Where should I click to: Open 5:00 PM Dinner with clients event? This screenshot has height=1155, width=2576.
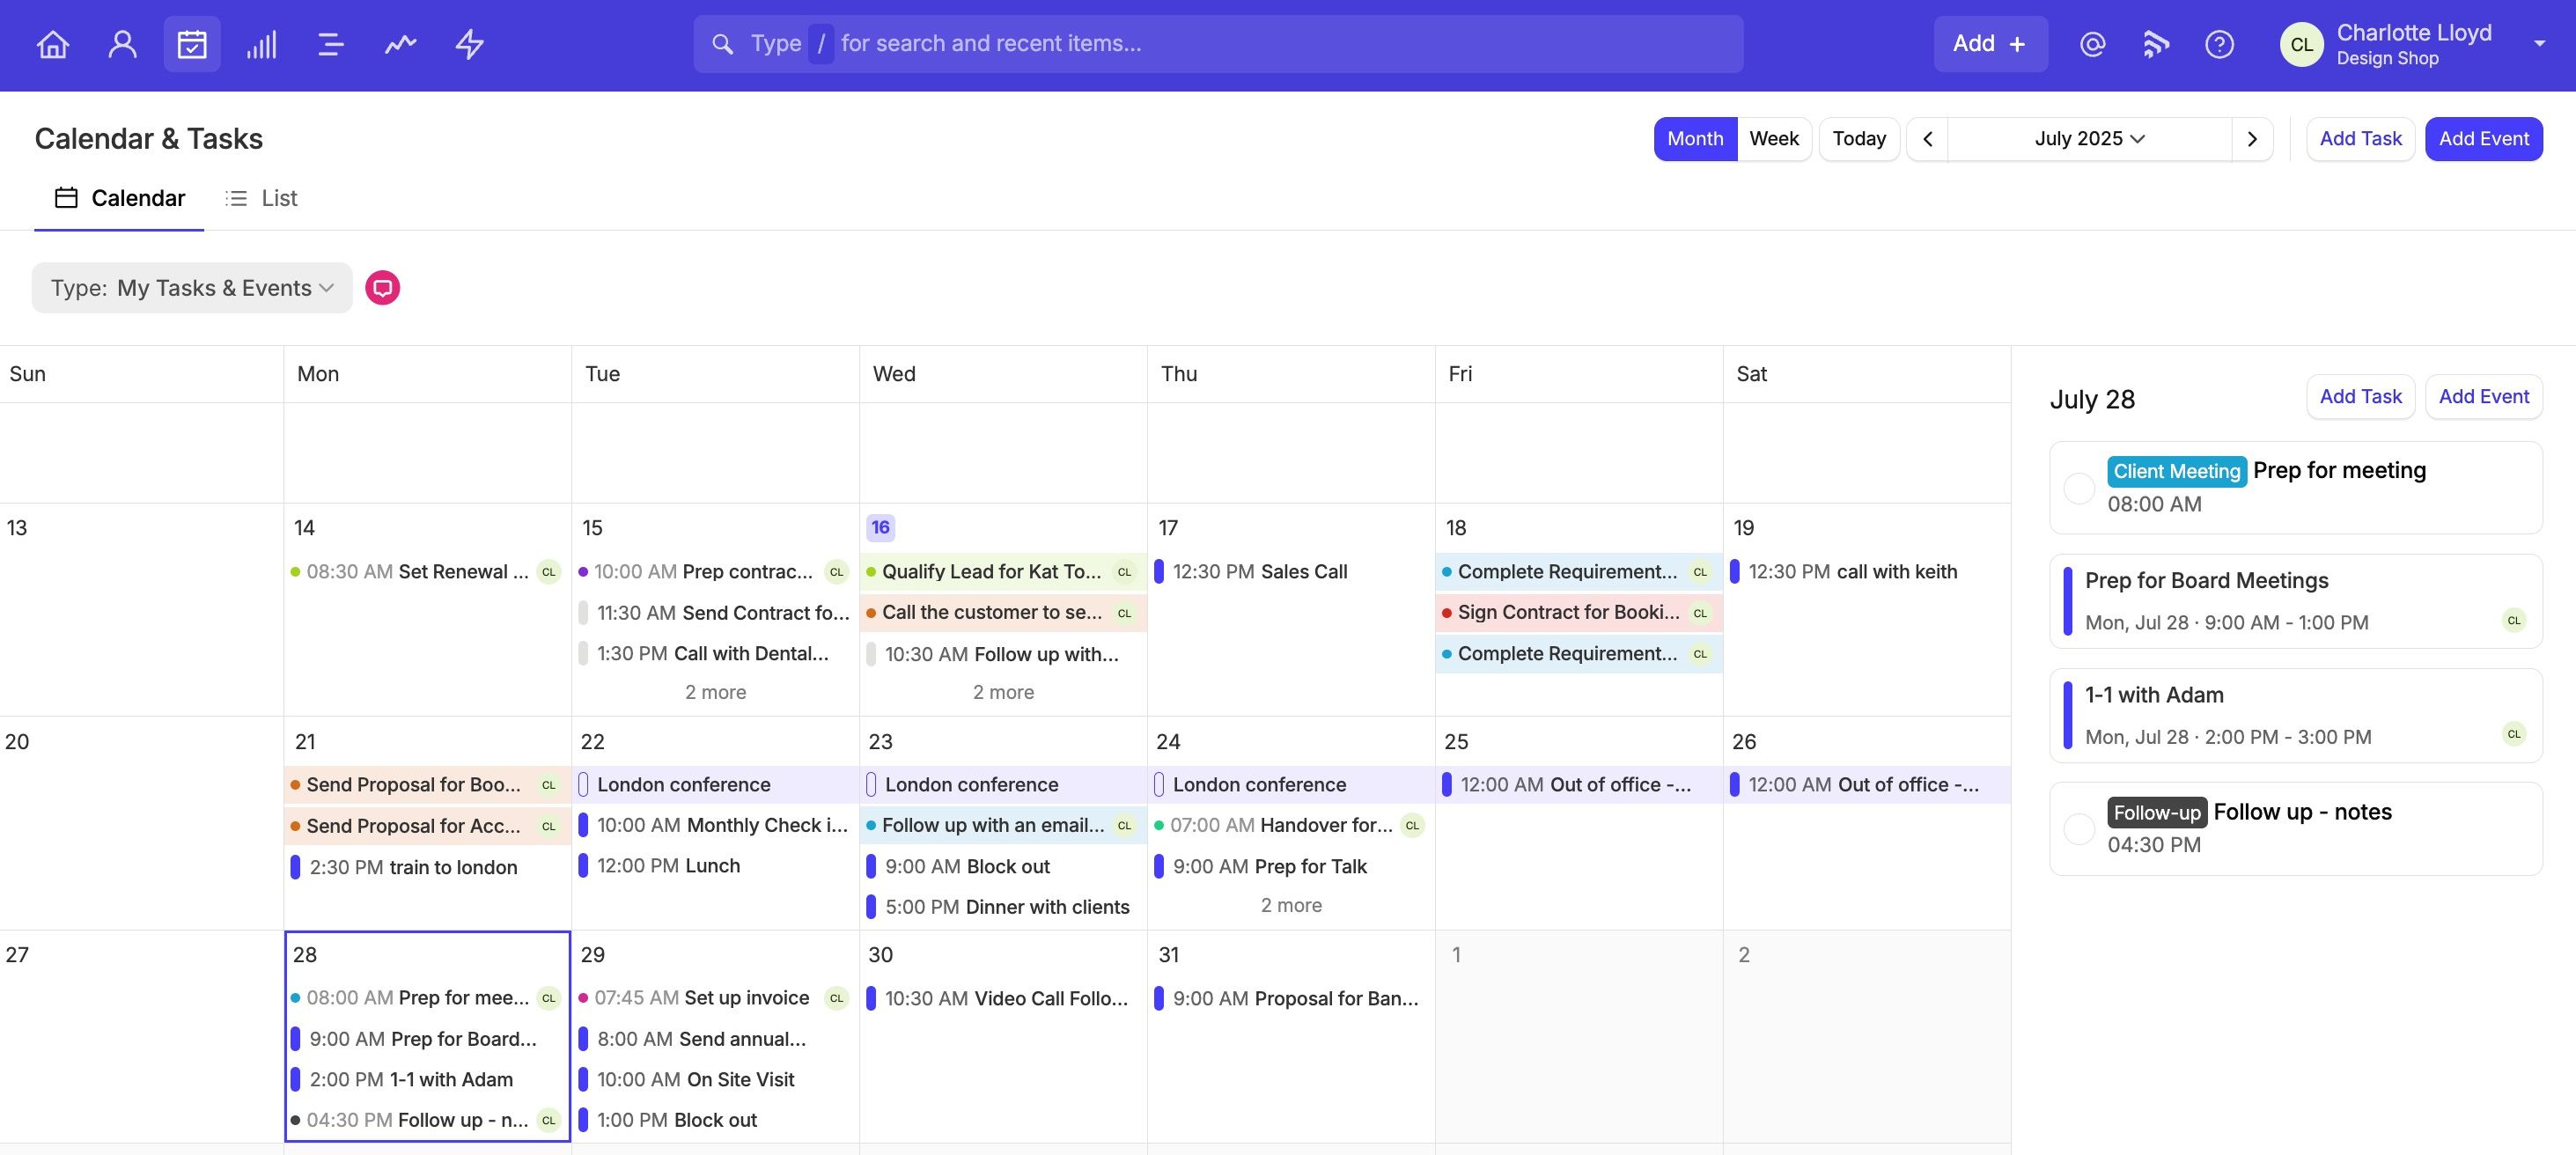pos(1003,907)
